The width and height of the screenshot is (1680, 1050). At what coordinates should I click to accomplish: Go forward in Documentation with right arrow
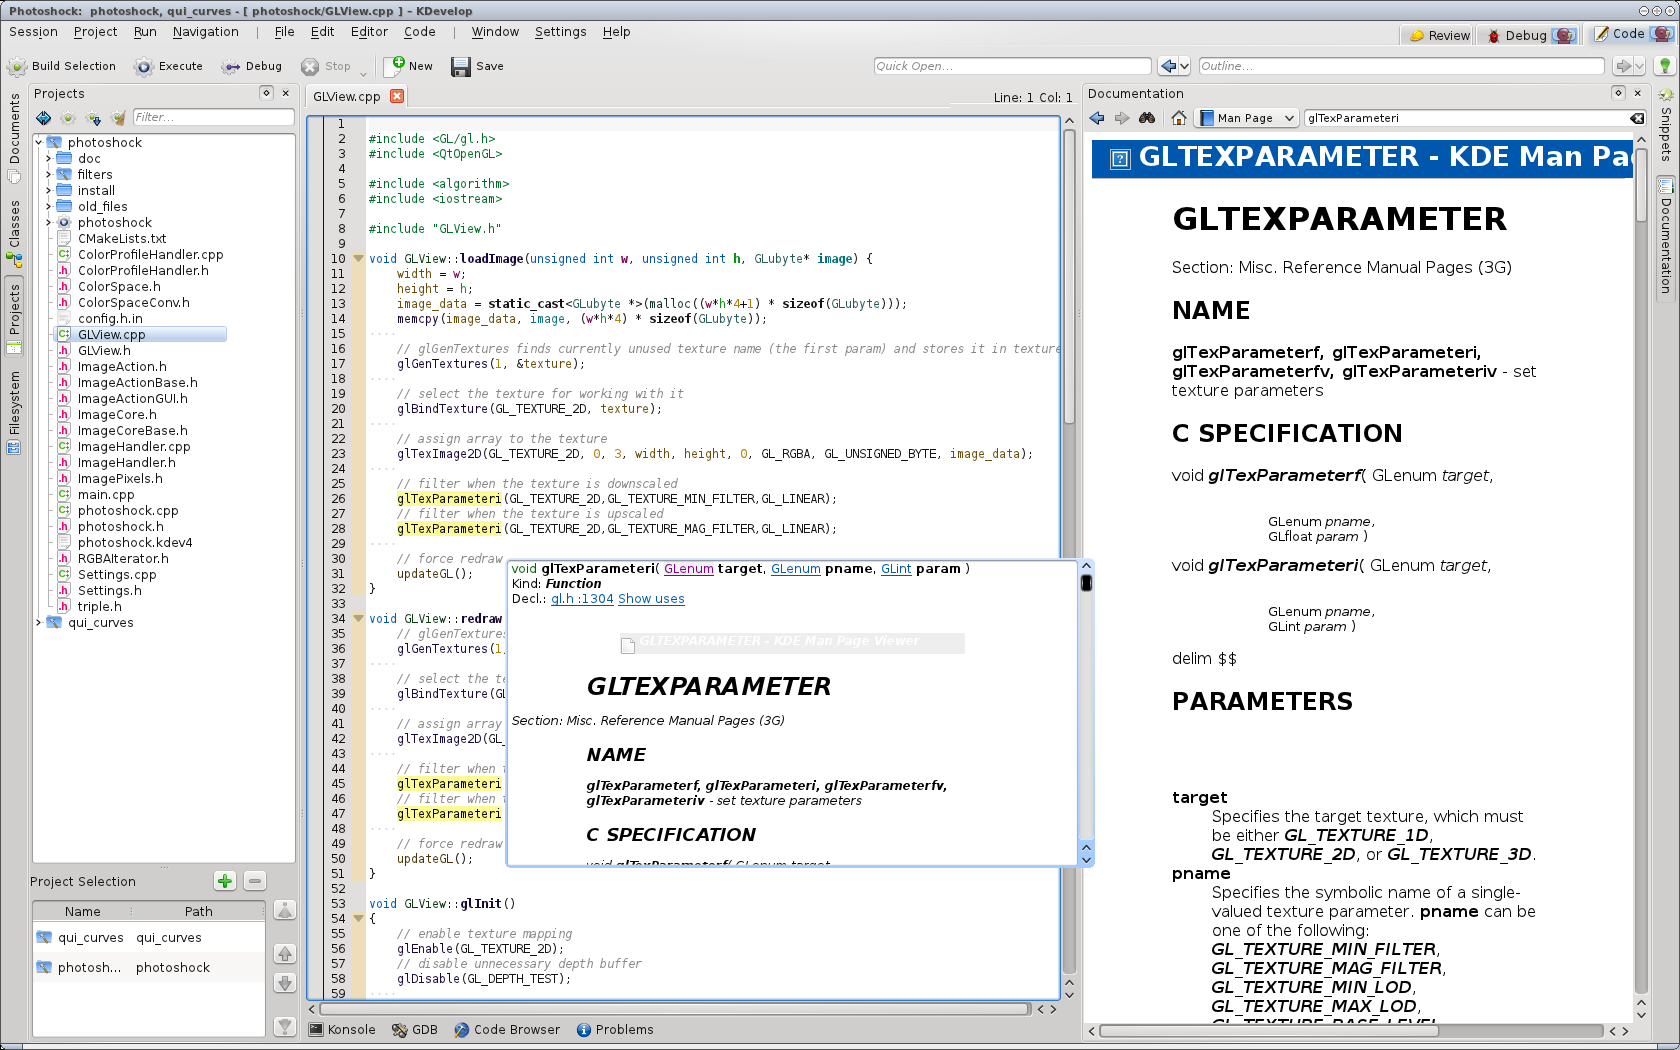[x=1122, y=118]
